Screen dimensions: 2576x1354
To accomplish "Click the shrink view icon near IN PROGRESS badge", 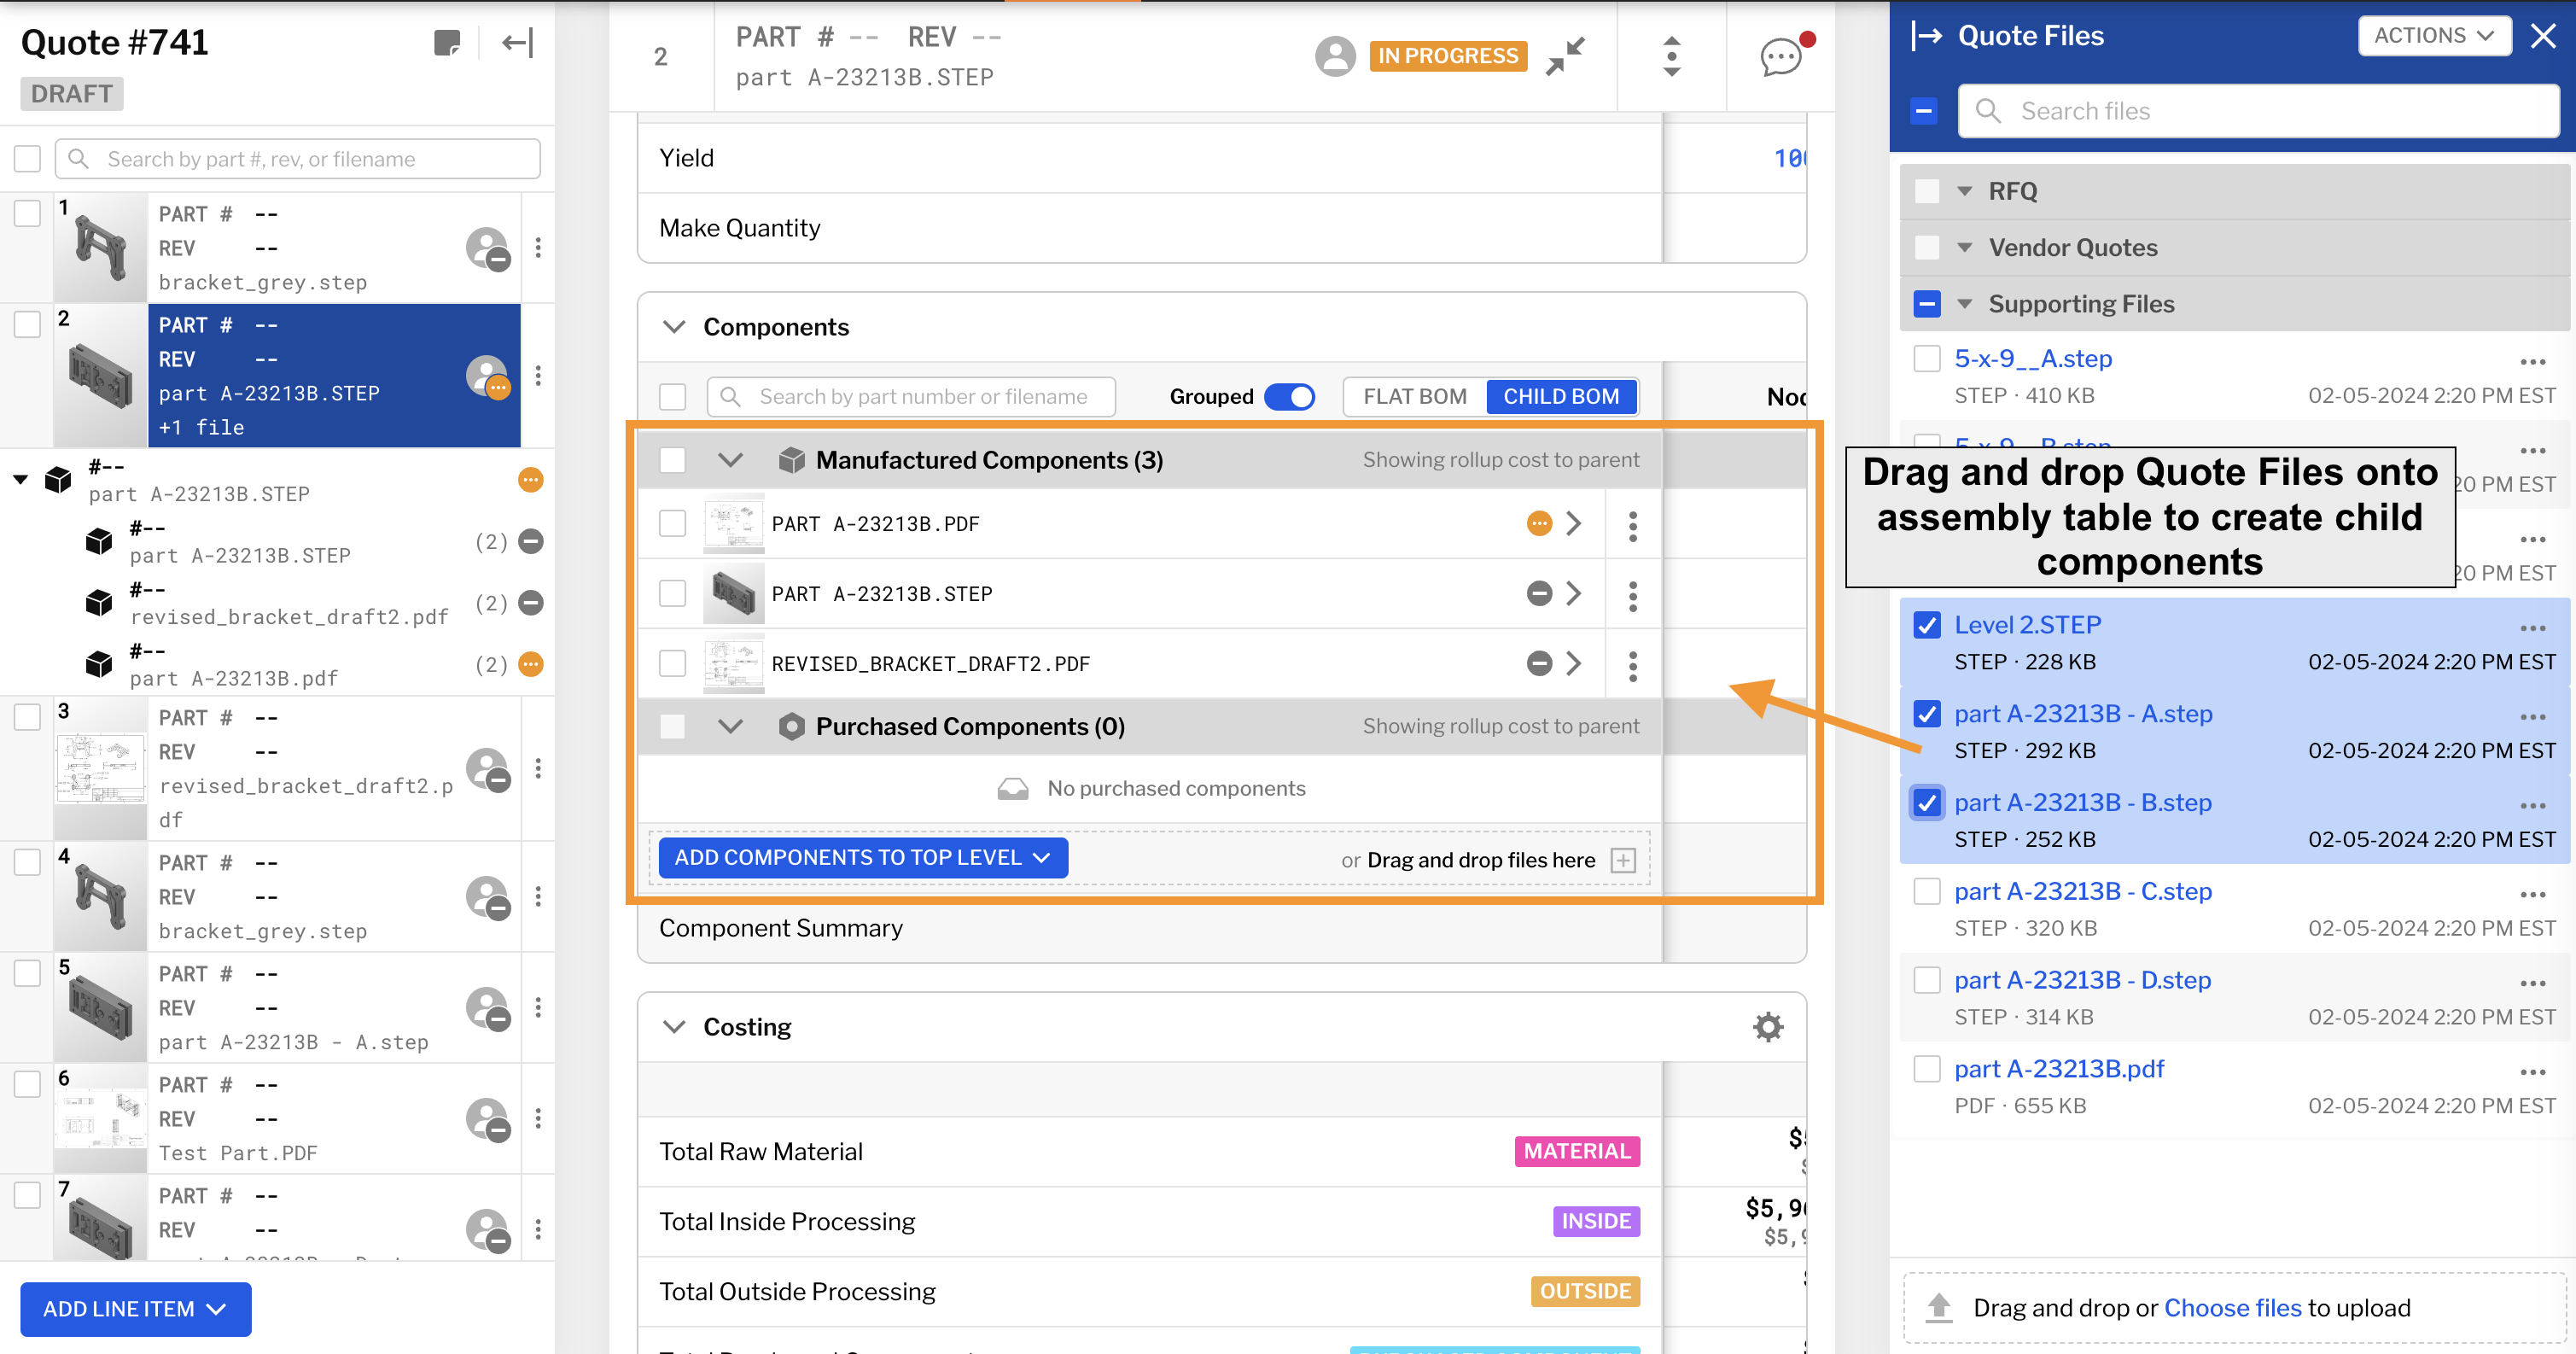I will 1565,56.
